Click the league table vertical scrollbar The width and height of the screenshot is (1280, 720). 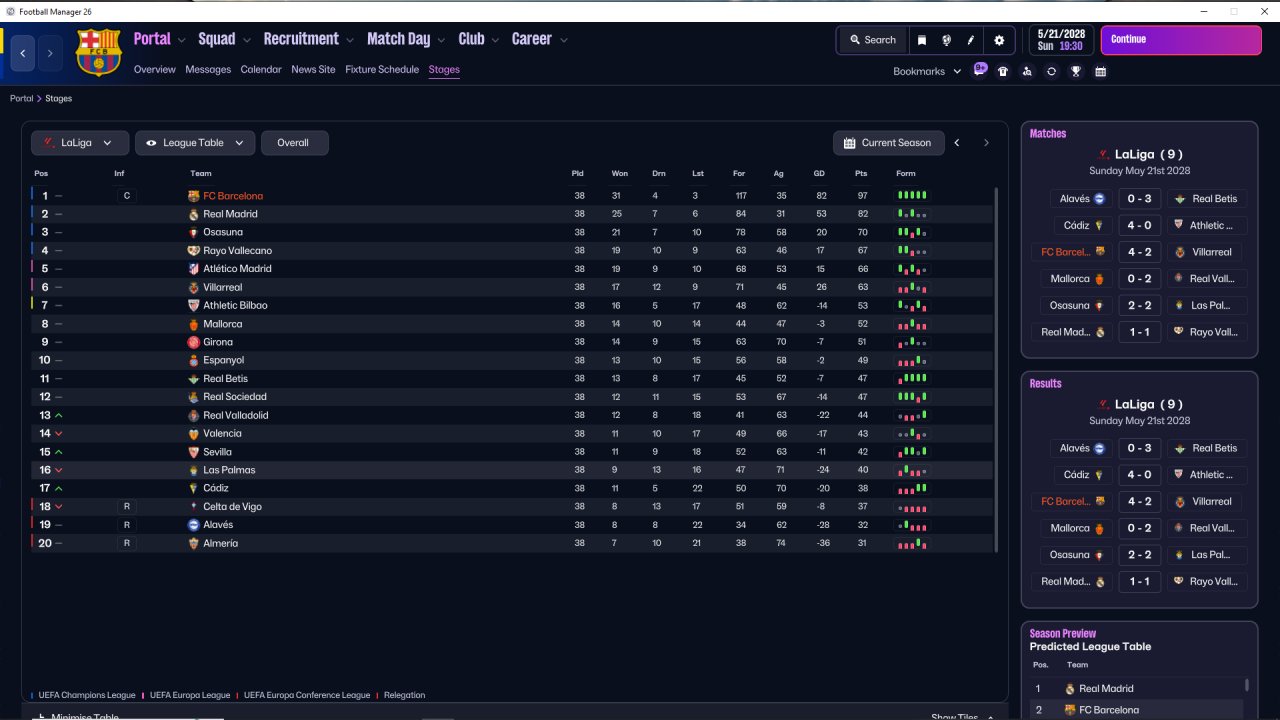point(996,368)
